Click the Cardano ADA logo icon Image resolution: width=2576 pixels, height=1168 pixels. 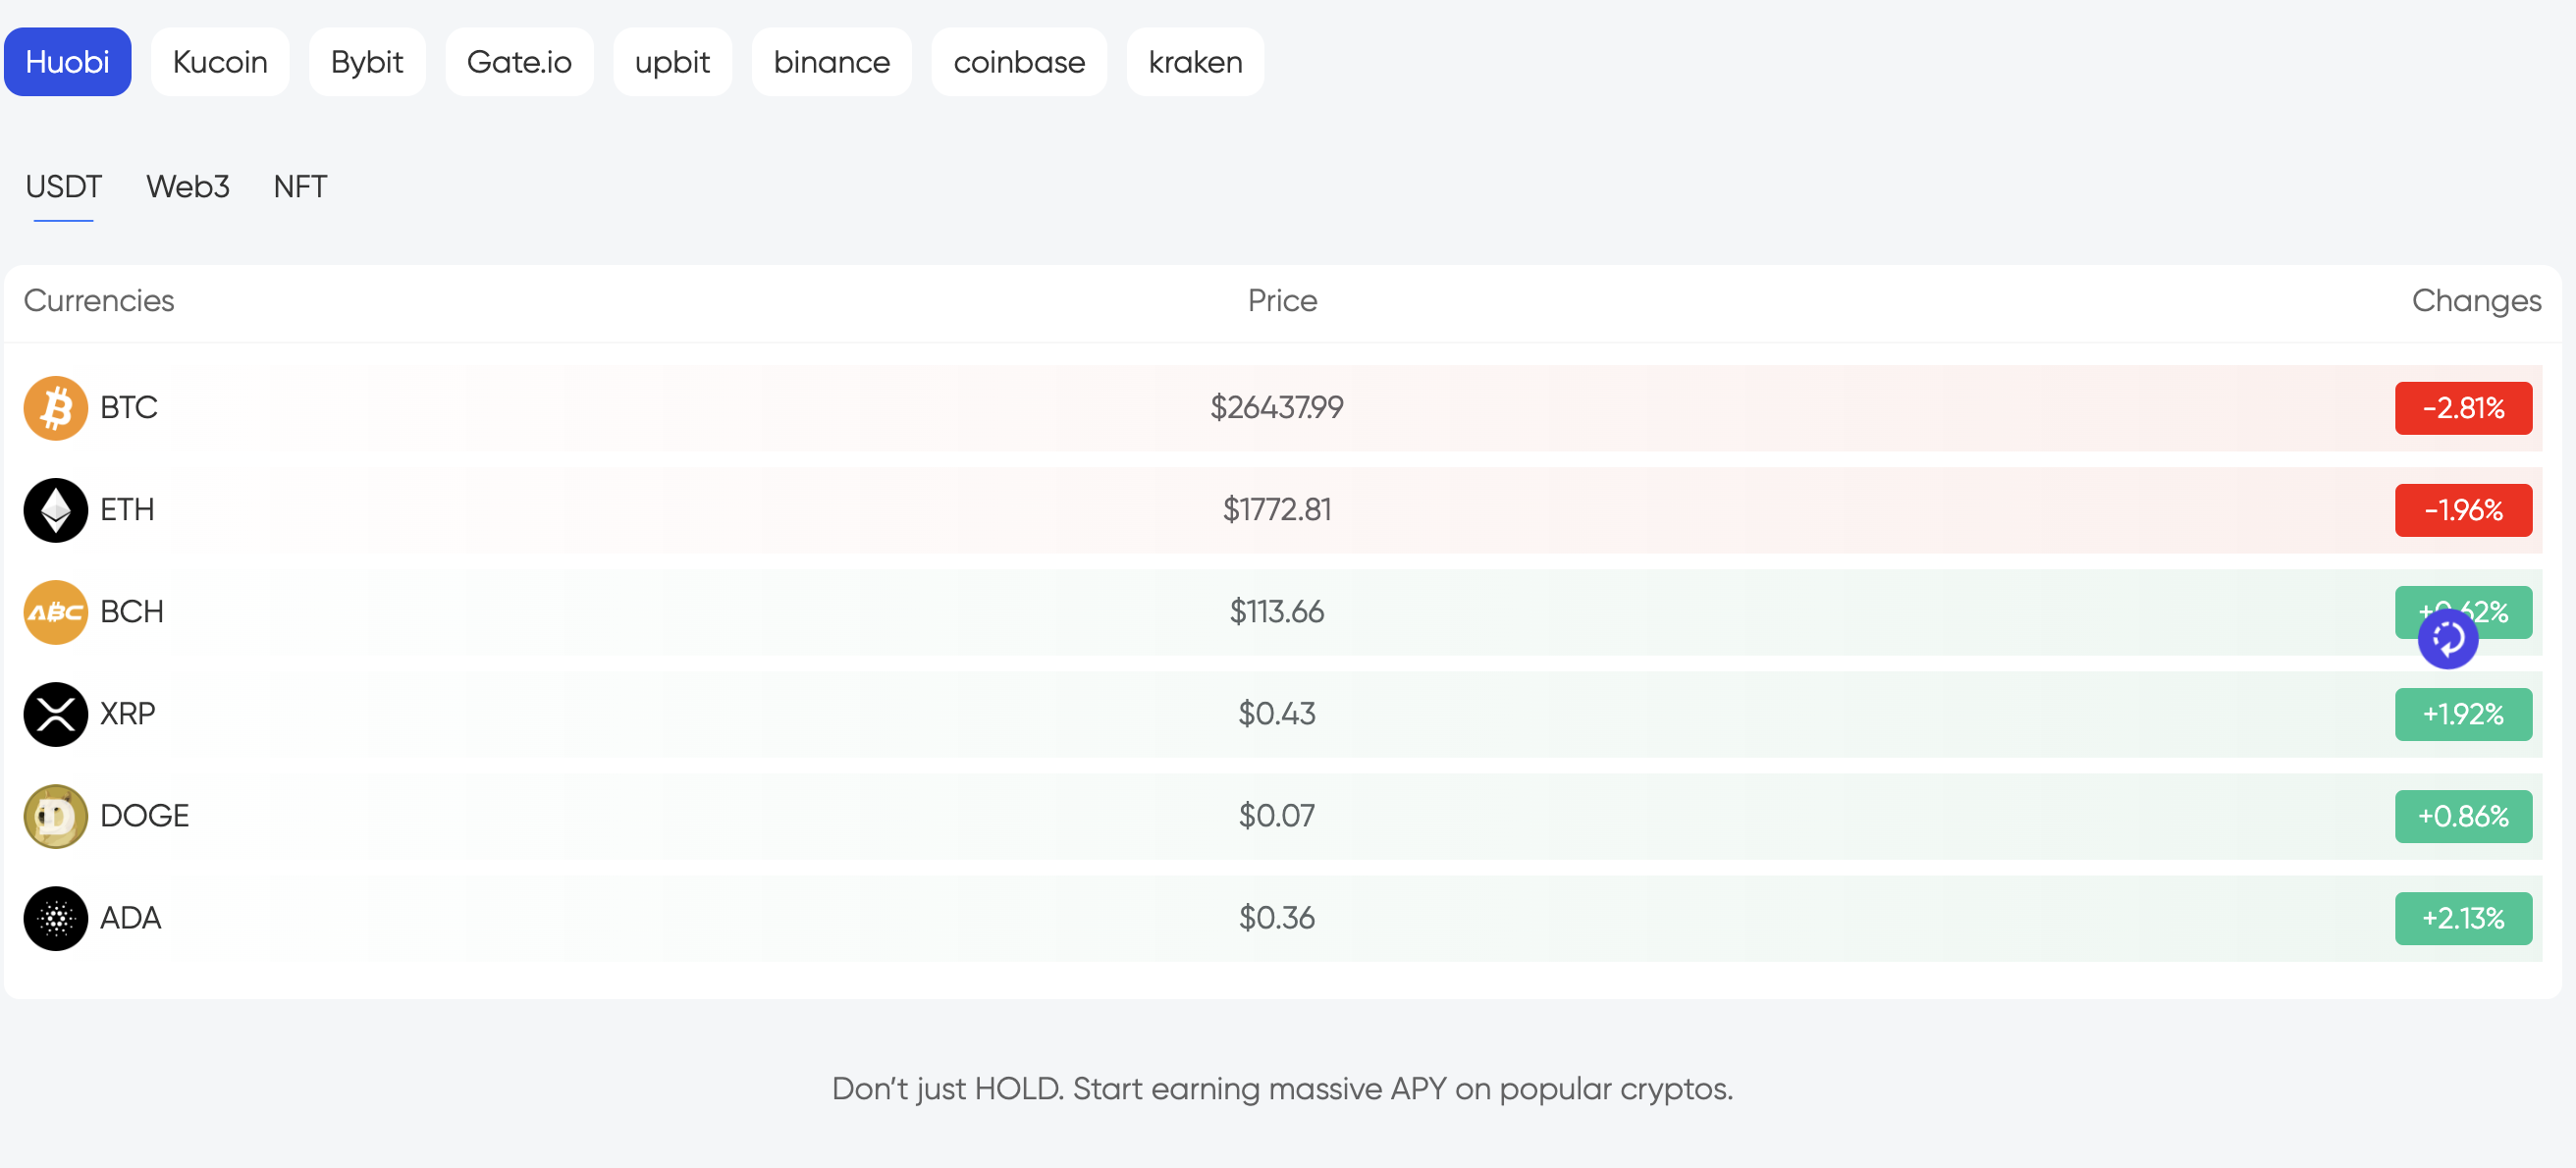coord(56,918)
